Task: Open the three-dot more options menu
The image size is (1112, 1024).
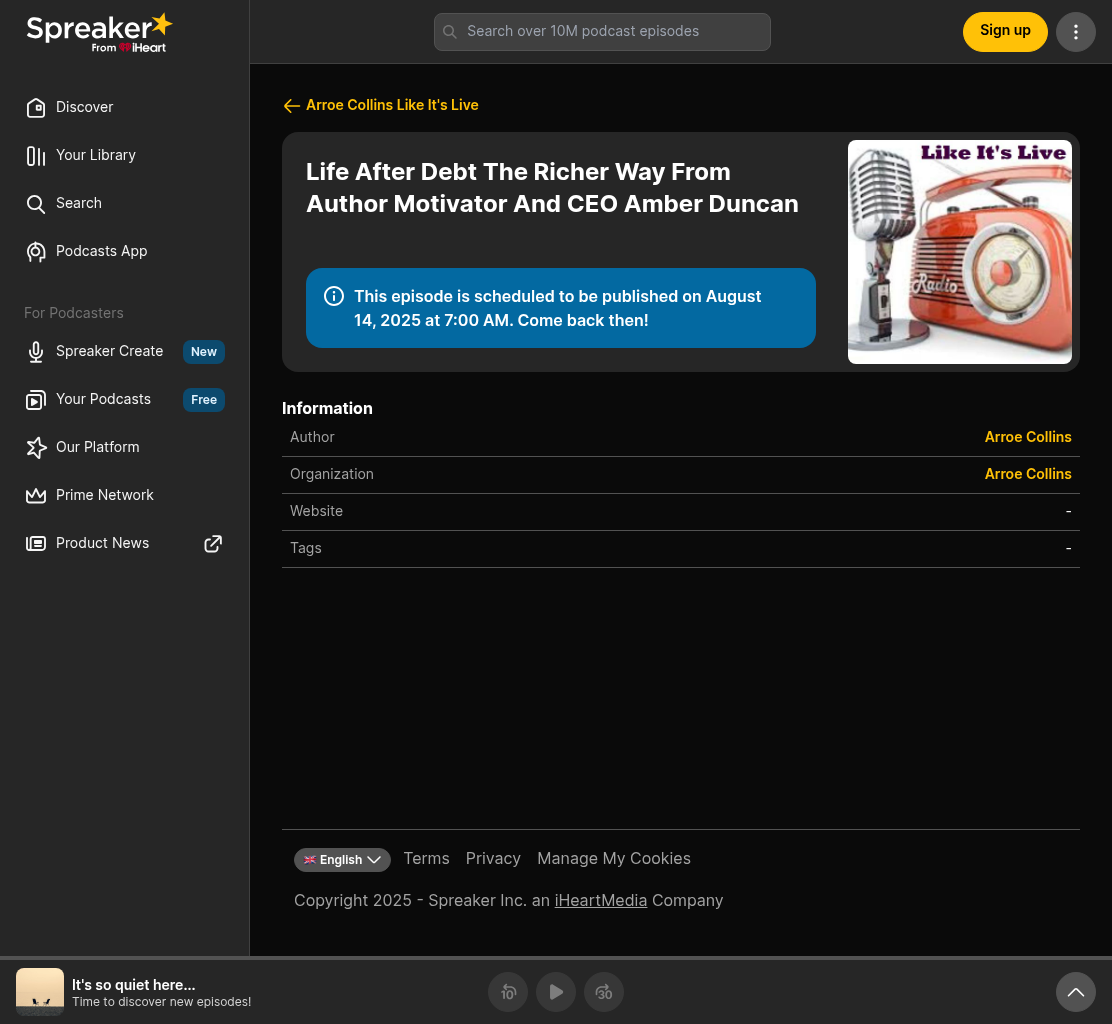Action: (1076, 32)
